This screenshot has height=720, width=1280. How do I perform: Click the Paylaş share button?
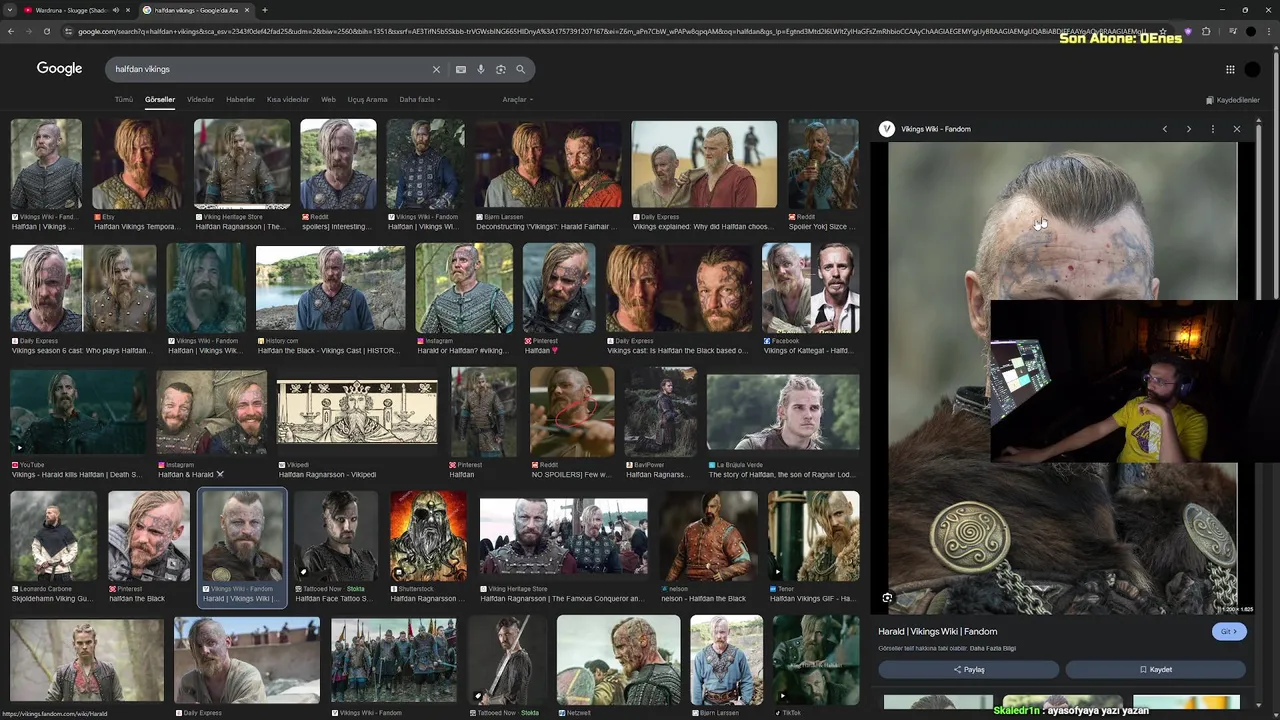pyautogui.click(x=969, y=670)
